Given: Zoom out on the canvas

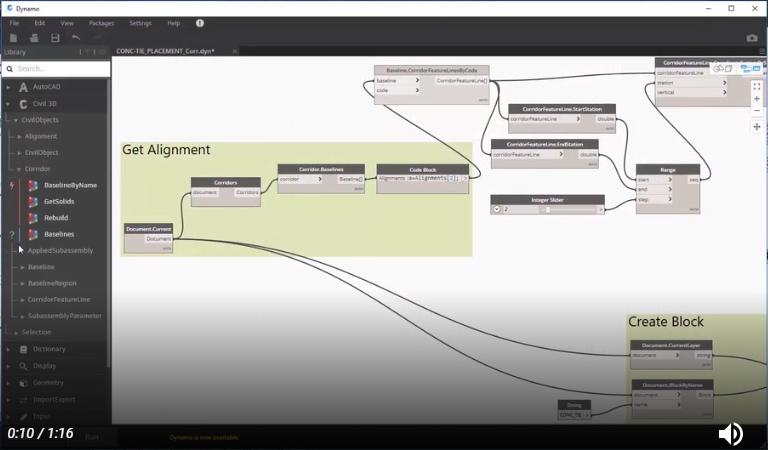Looking at the screenshot, I should (x=757, y=111).
